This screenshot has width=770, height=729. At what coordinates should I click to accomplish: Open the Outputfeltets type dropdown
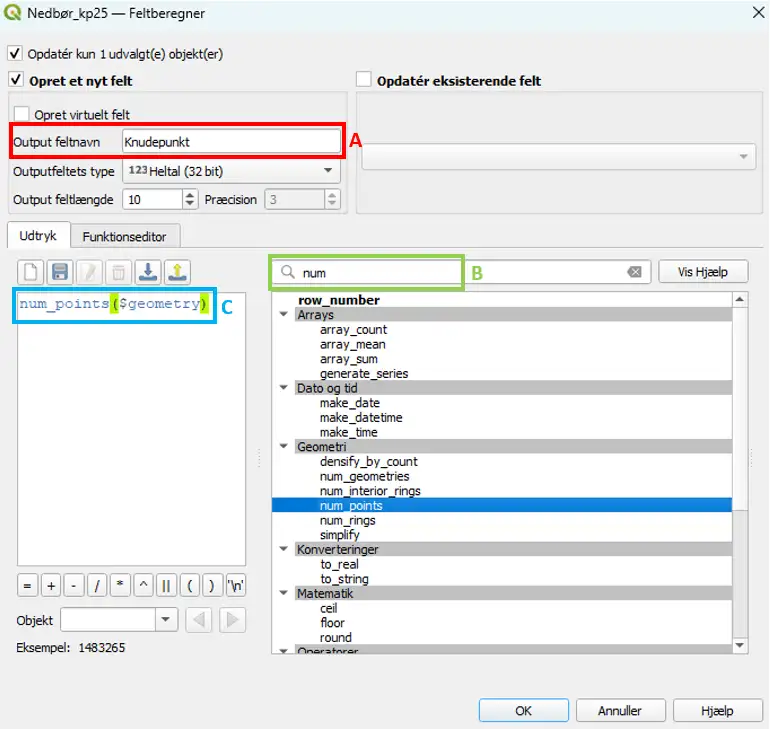pyautogui.click(x=231, y=171)
